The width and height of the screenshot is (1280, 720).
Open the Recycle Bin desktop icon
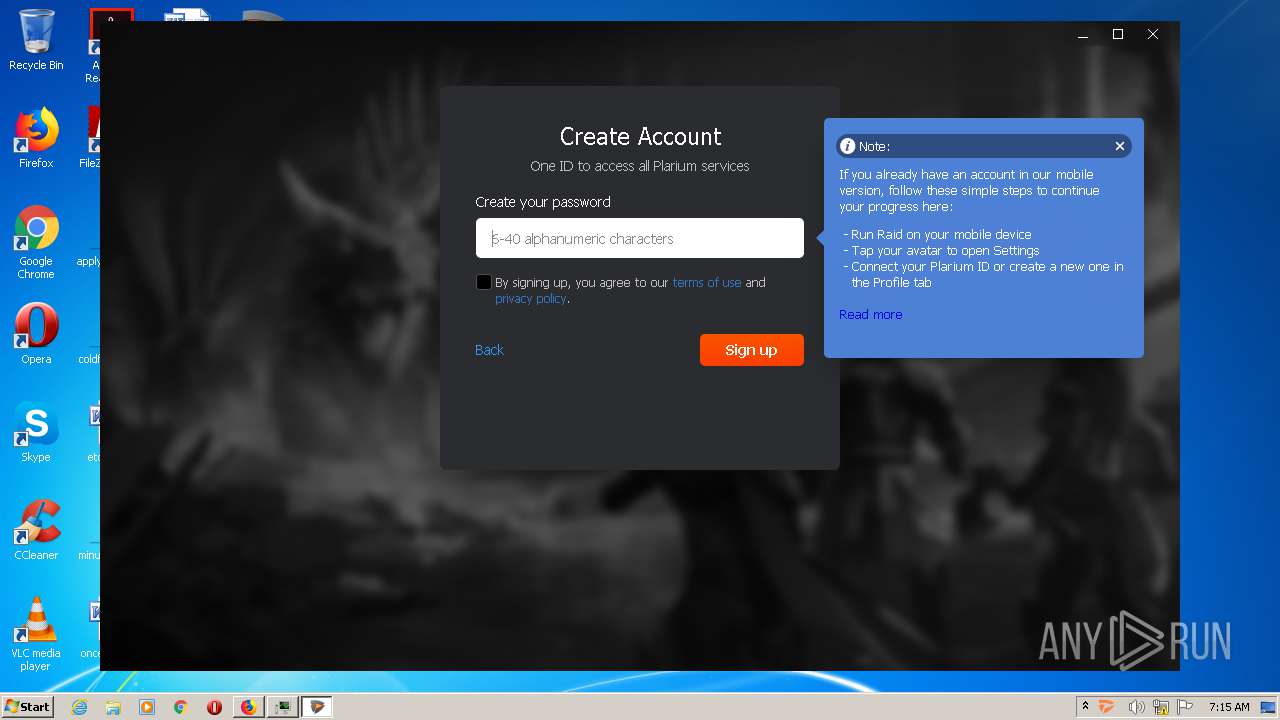36,40
